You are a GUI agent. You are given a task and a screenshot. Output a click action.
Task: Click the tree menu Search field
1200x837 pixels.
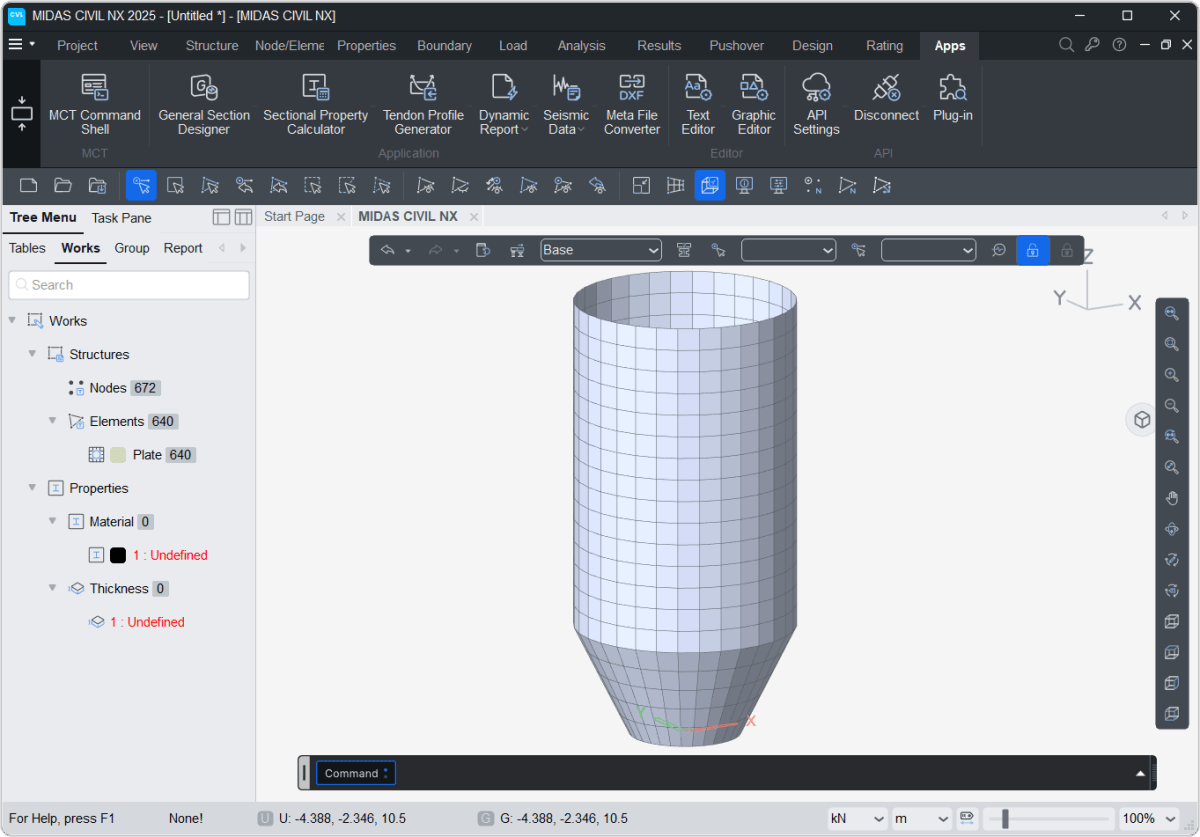point(129,285)
